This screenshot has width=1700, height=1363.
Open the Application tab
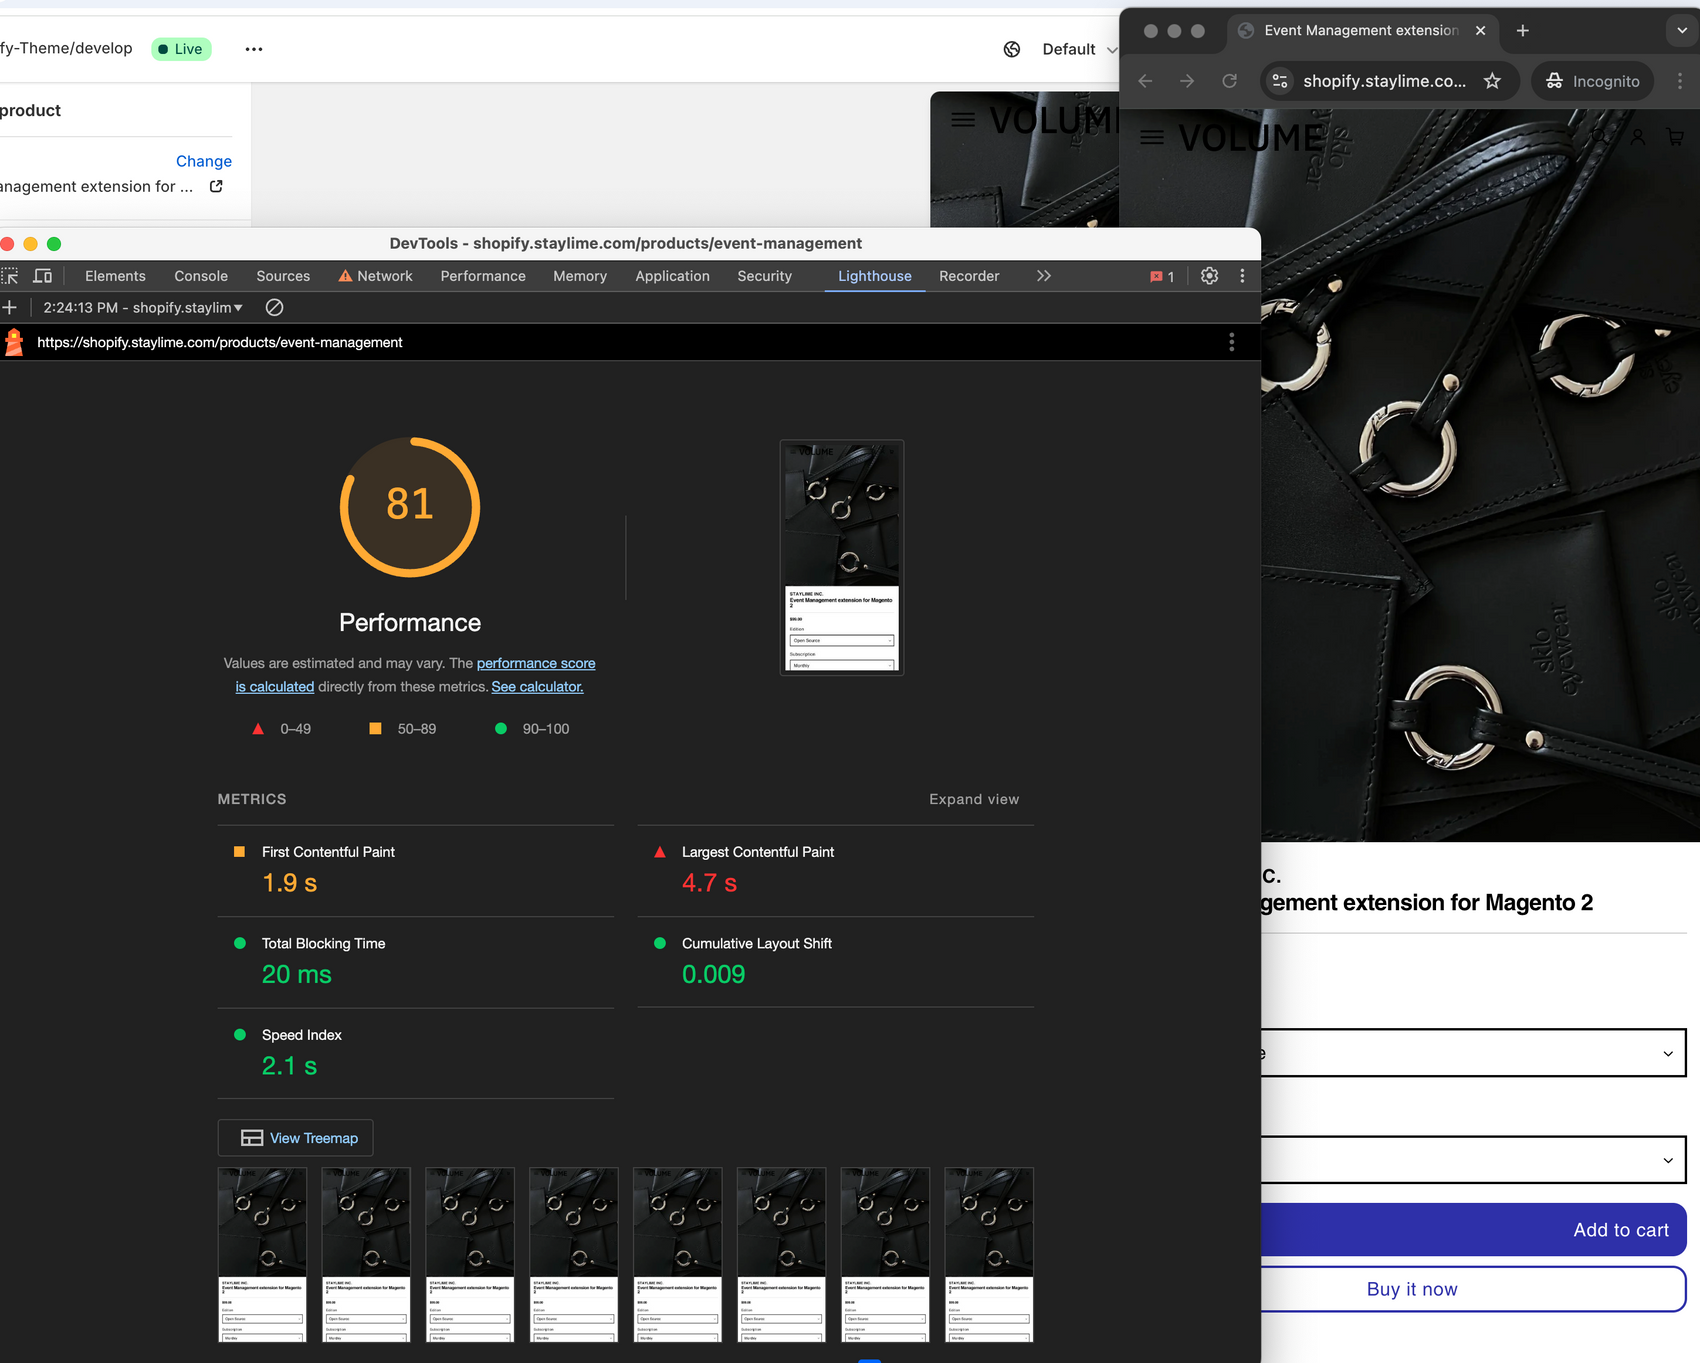(672, 276)
